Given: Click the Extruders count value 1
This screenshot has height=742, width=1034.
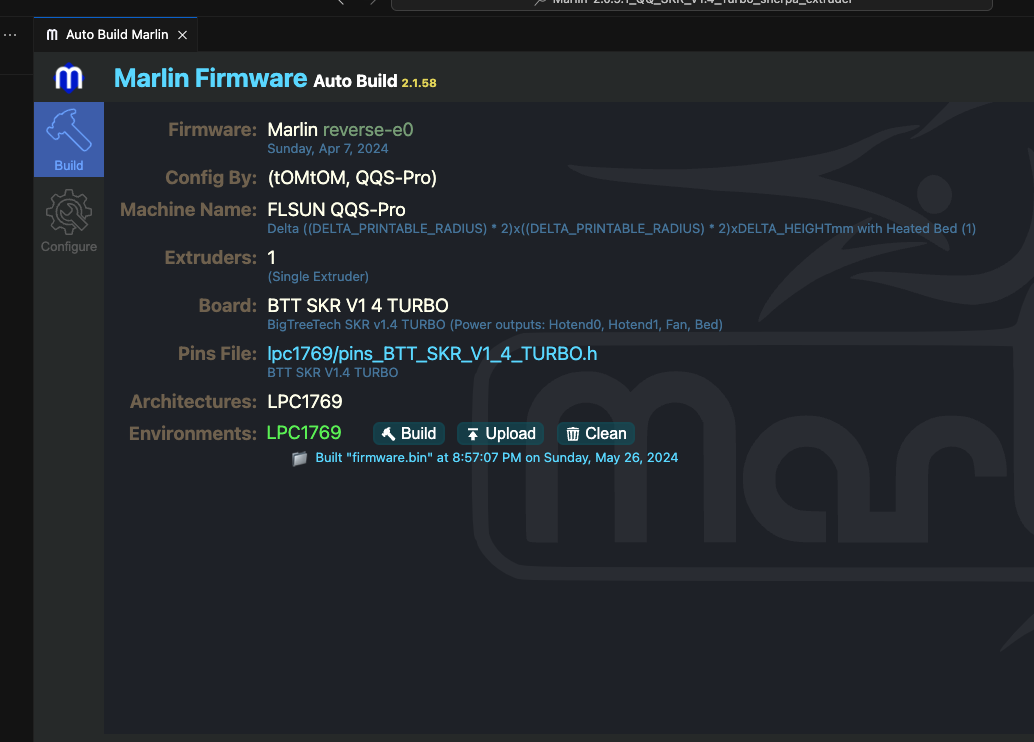Looking at the screenshot, I should [271, 257].
